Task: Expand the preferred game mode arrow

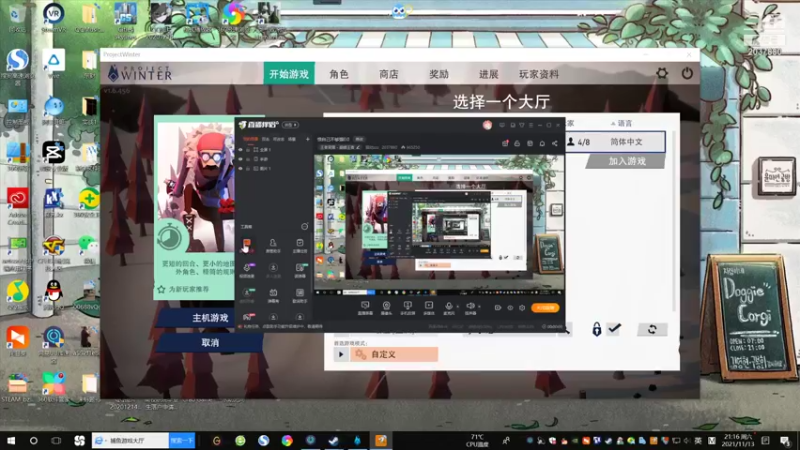Action: pos(341,354)
